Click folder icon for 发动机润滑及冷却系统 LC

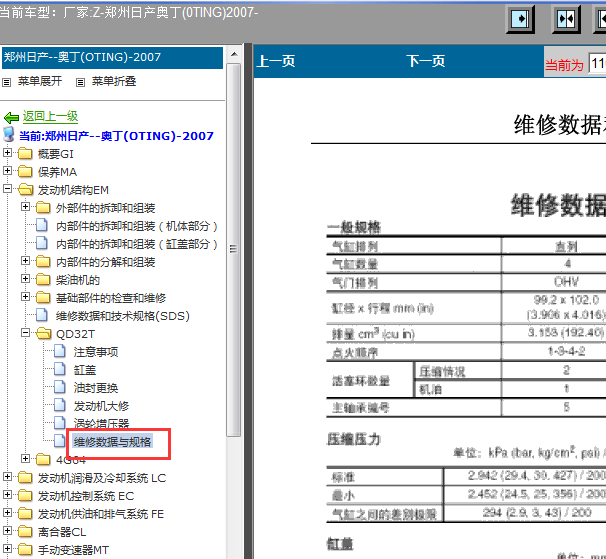25,477
